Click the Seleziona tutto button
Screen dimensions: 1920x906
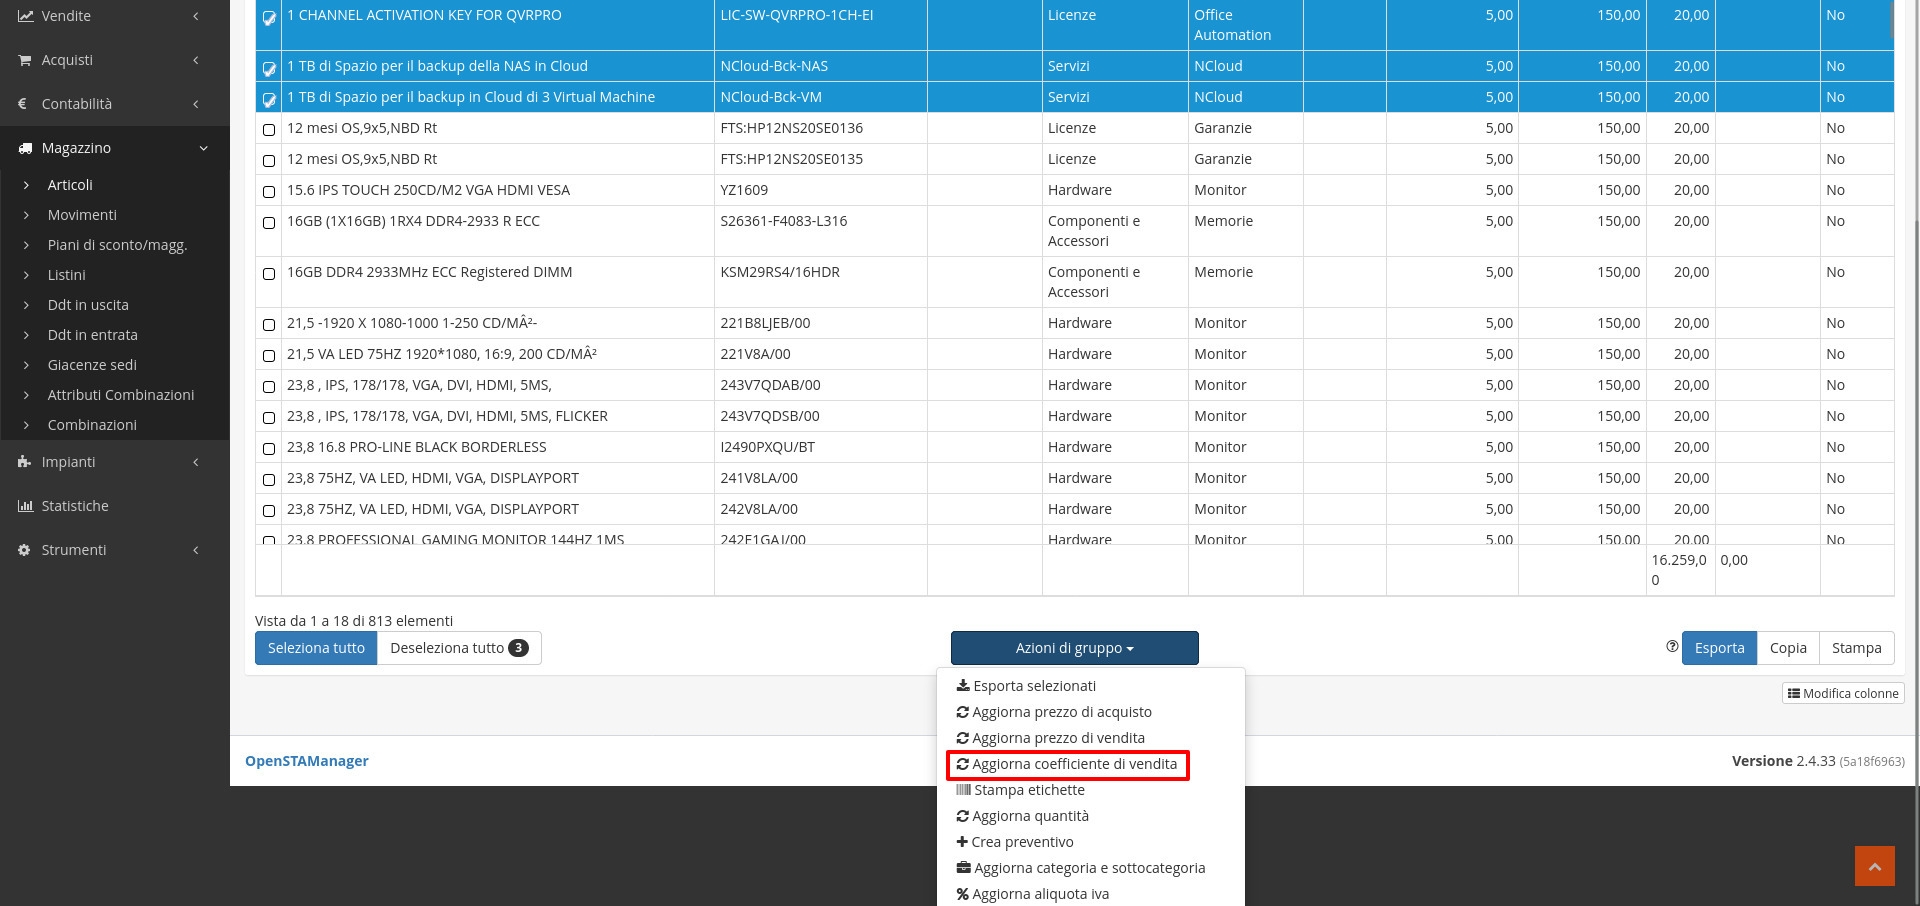tap(316, 648)
